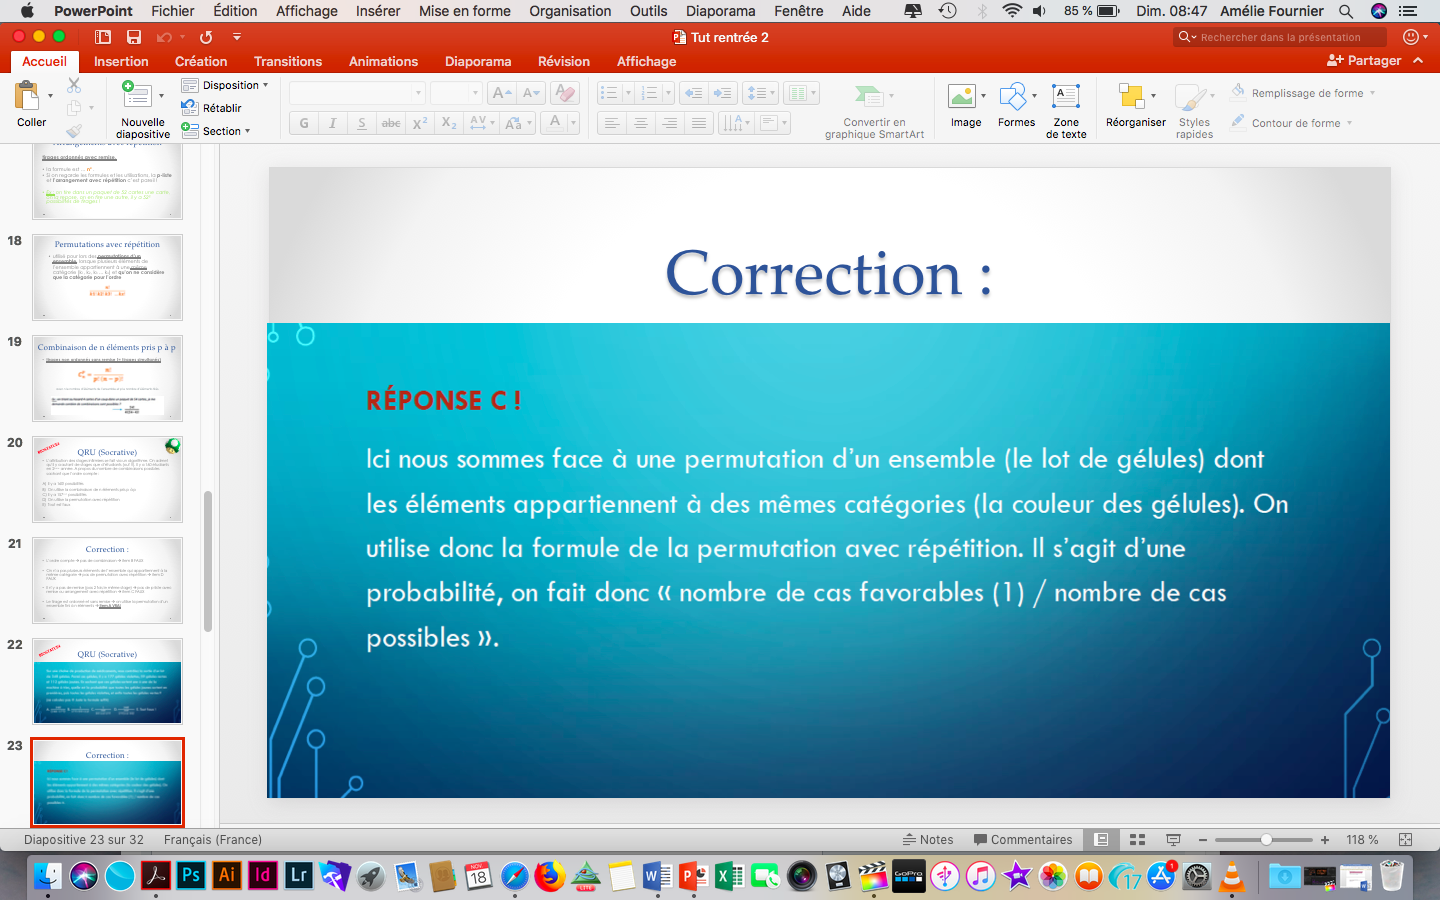Click the Image insert icon
Viewport: 1440px width, 900px height.
coord(962,98)
